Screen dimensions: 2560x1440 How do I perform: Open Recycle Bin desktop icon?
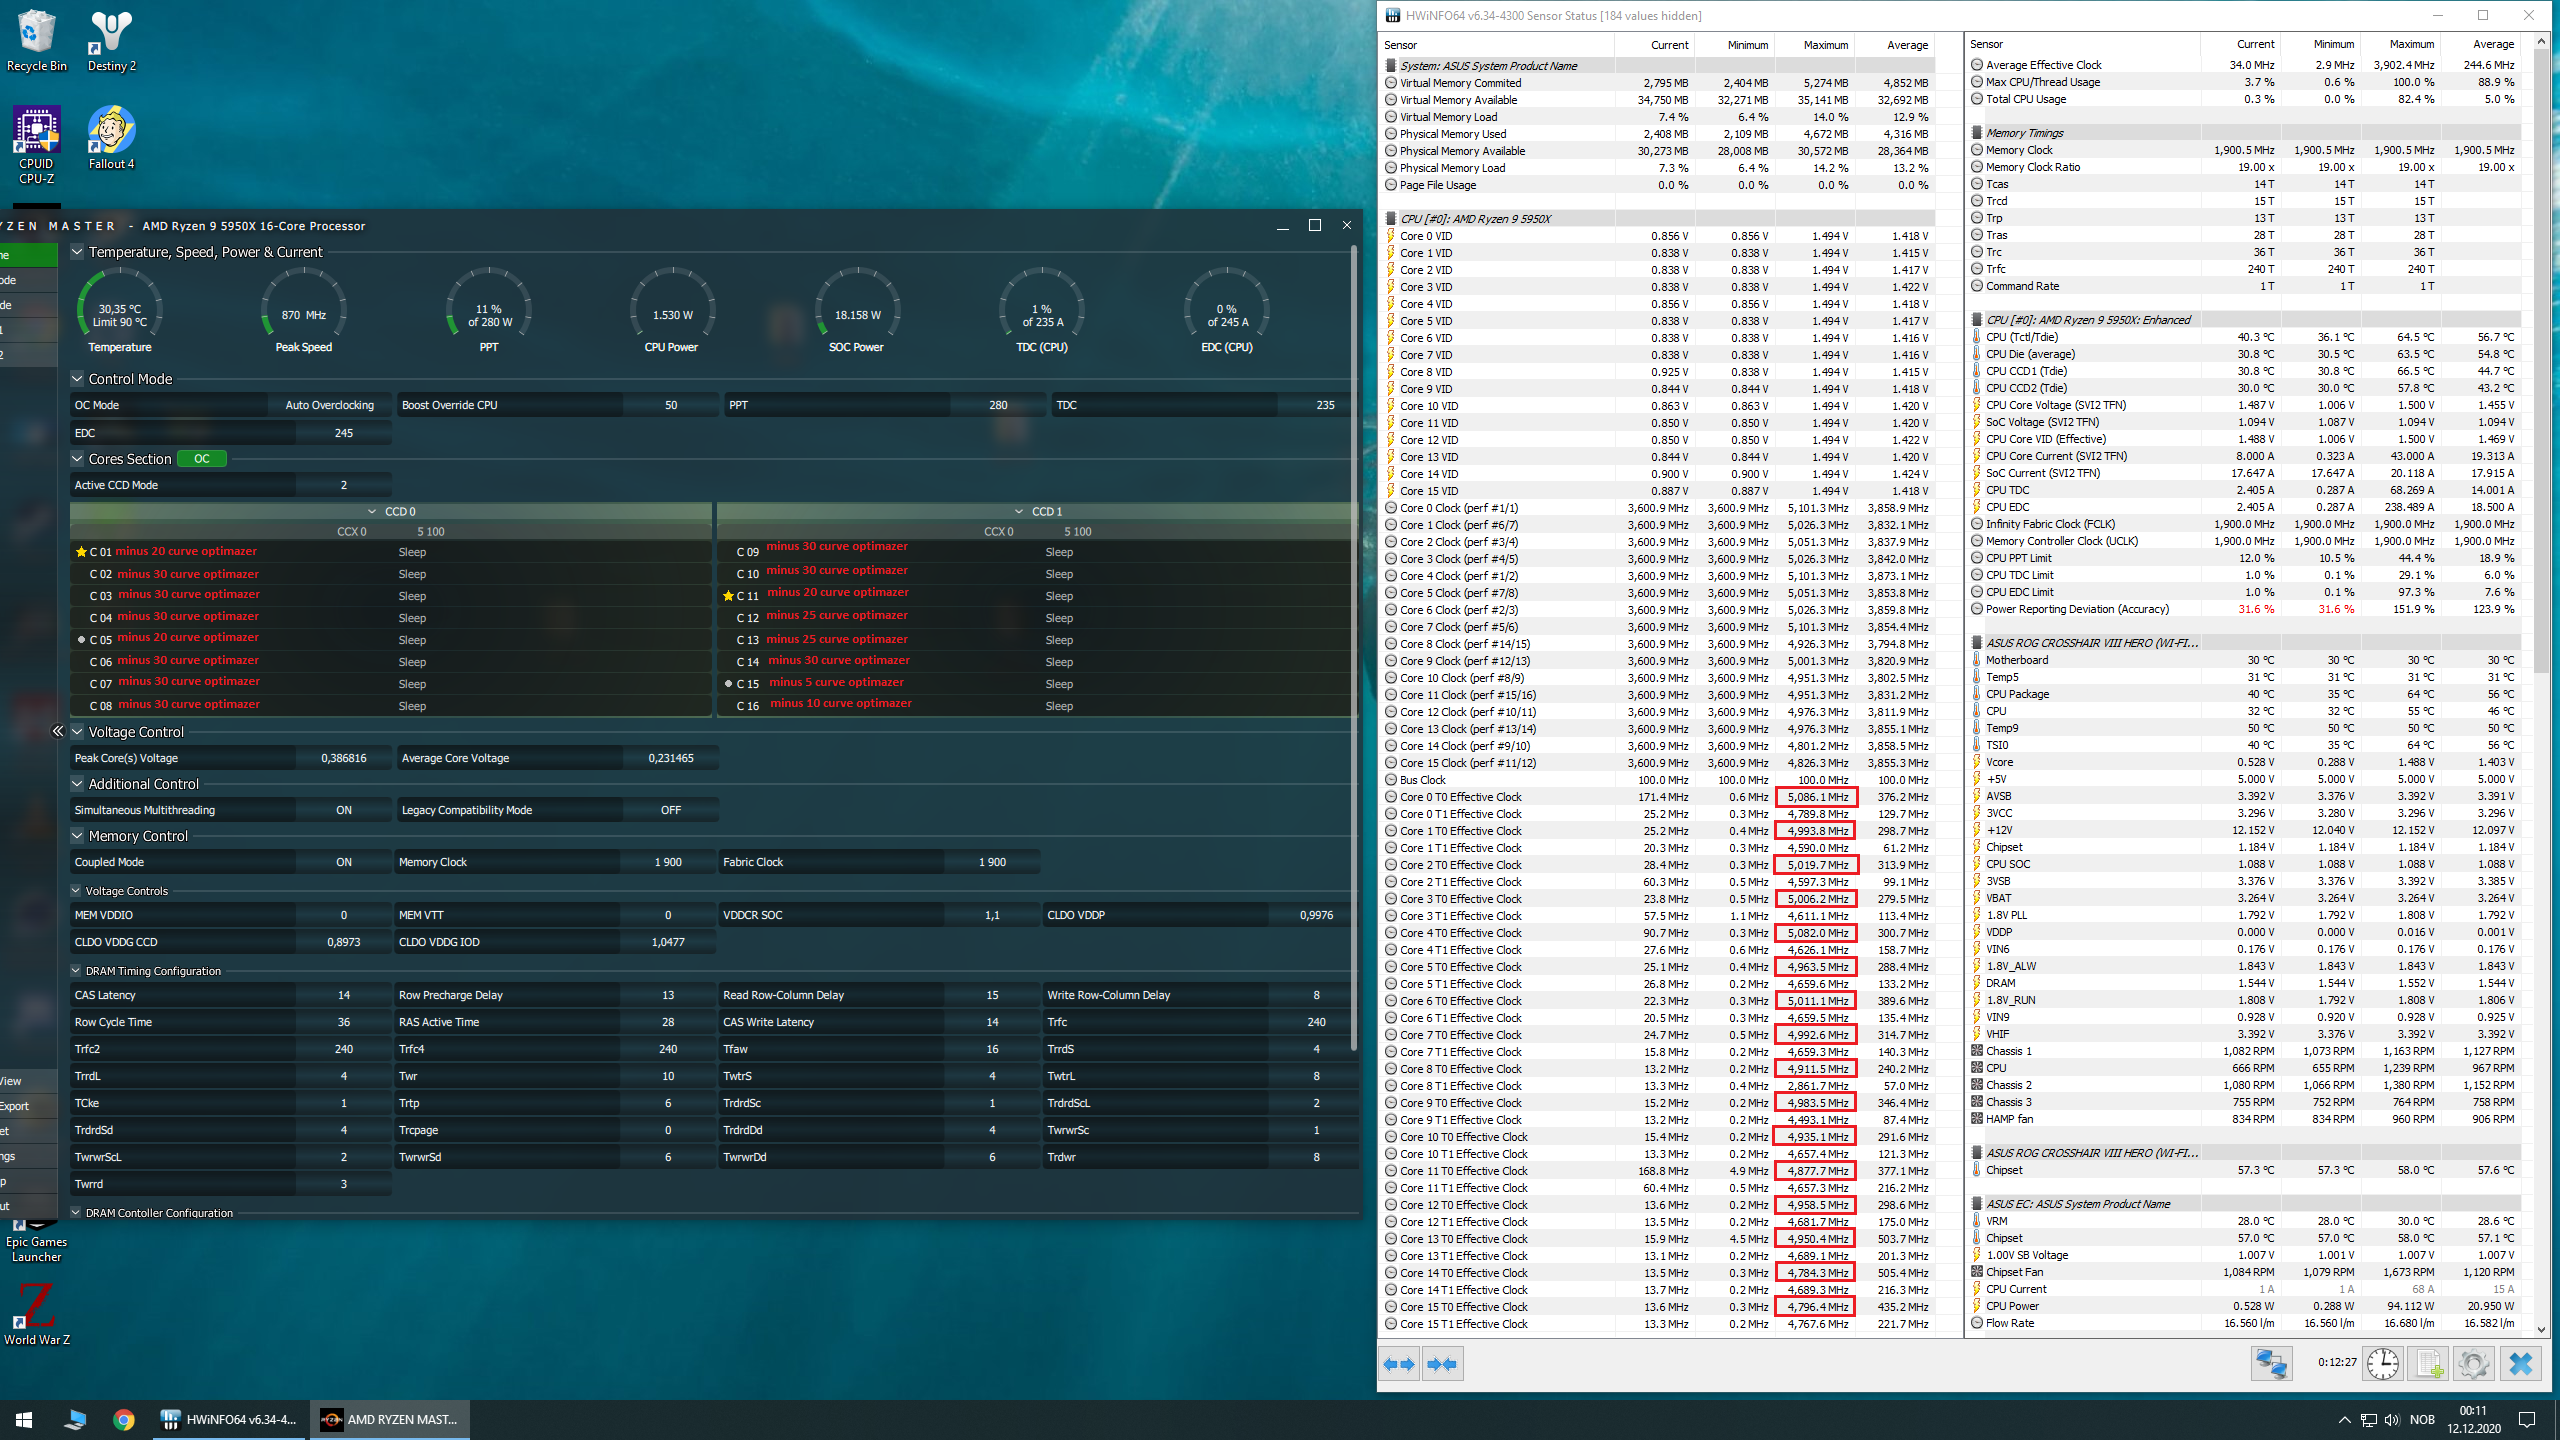point(37,42)
